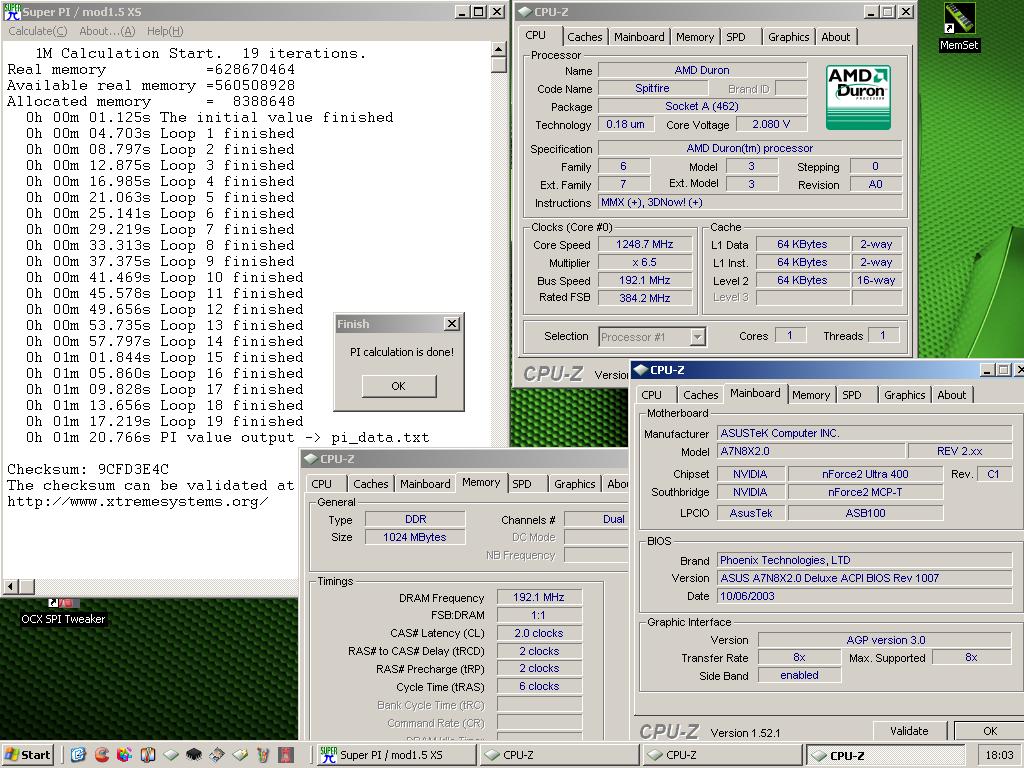Open the colorful pencil-cup quick launch icon
This screenshot has width=1024, height=768.
click(263, 755)
